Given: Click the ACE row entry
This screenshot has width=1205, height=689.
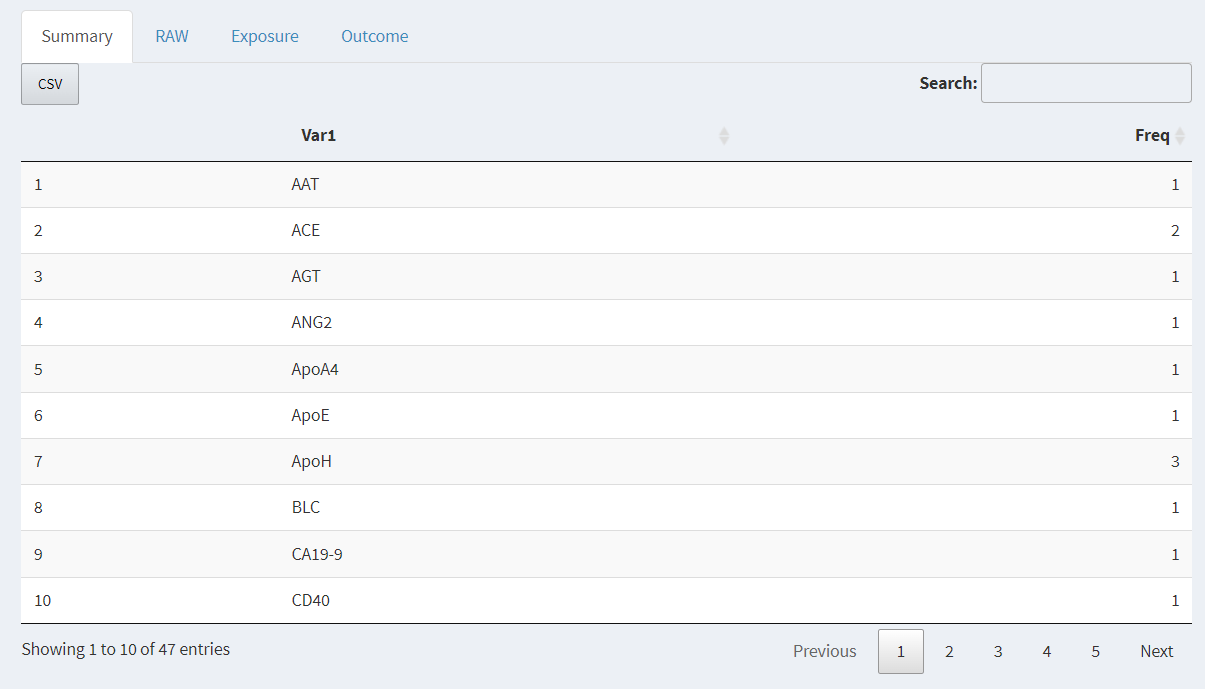Looking at the screenshot, I should point(306,230).
